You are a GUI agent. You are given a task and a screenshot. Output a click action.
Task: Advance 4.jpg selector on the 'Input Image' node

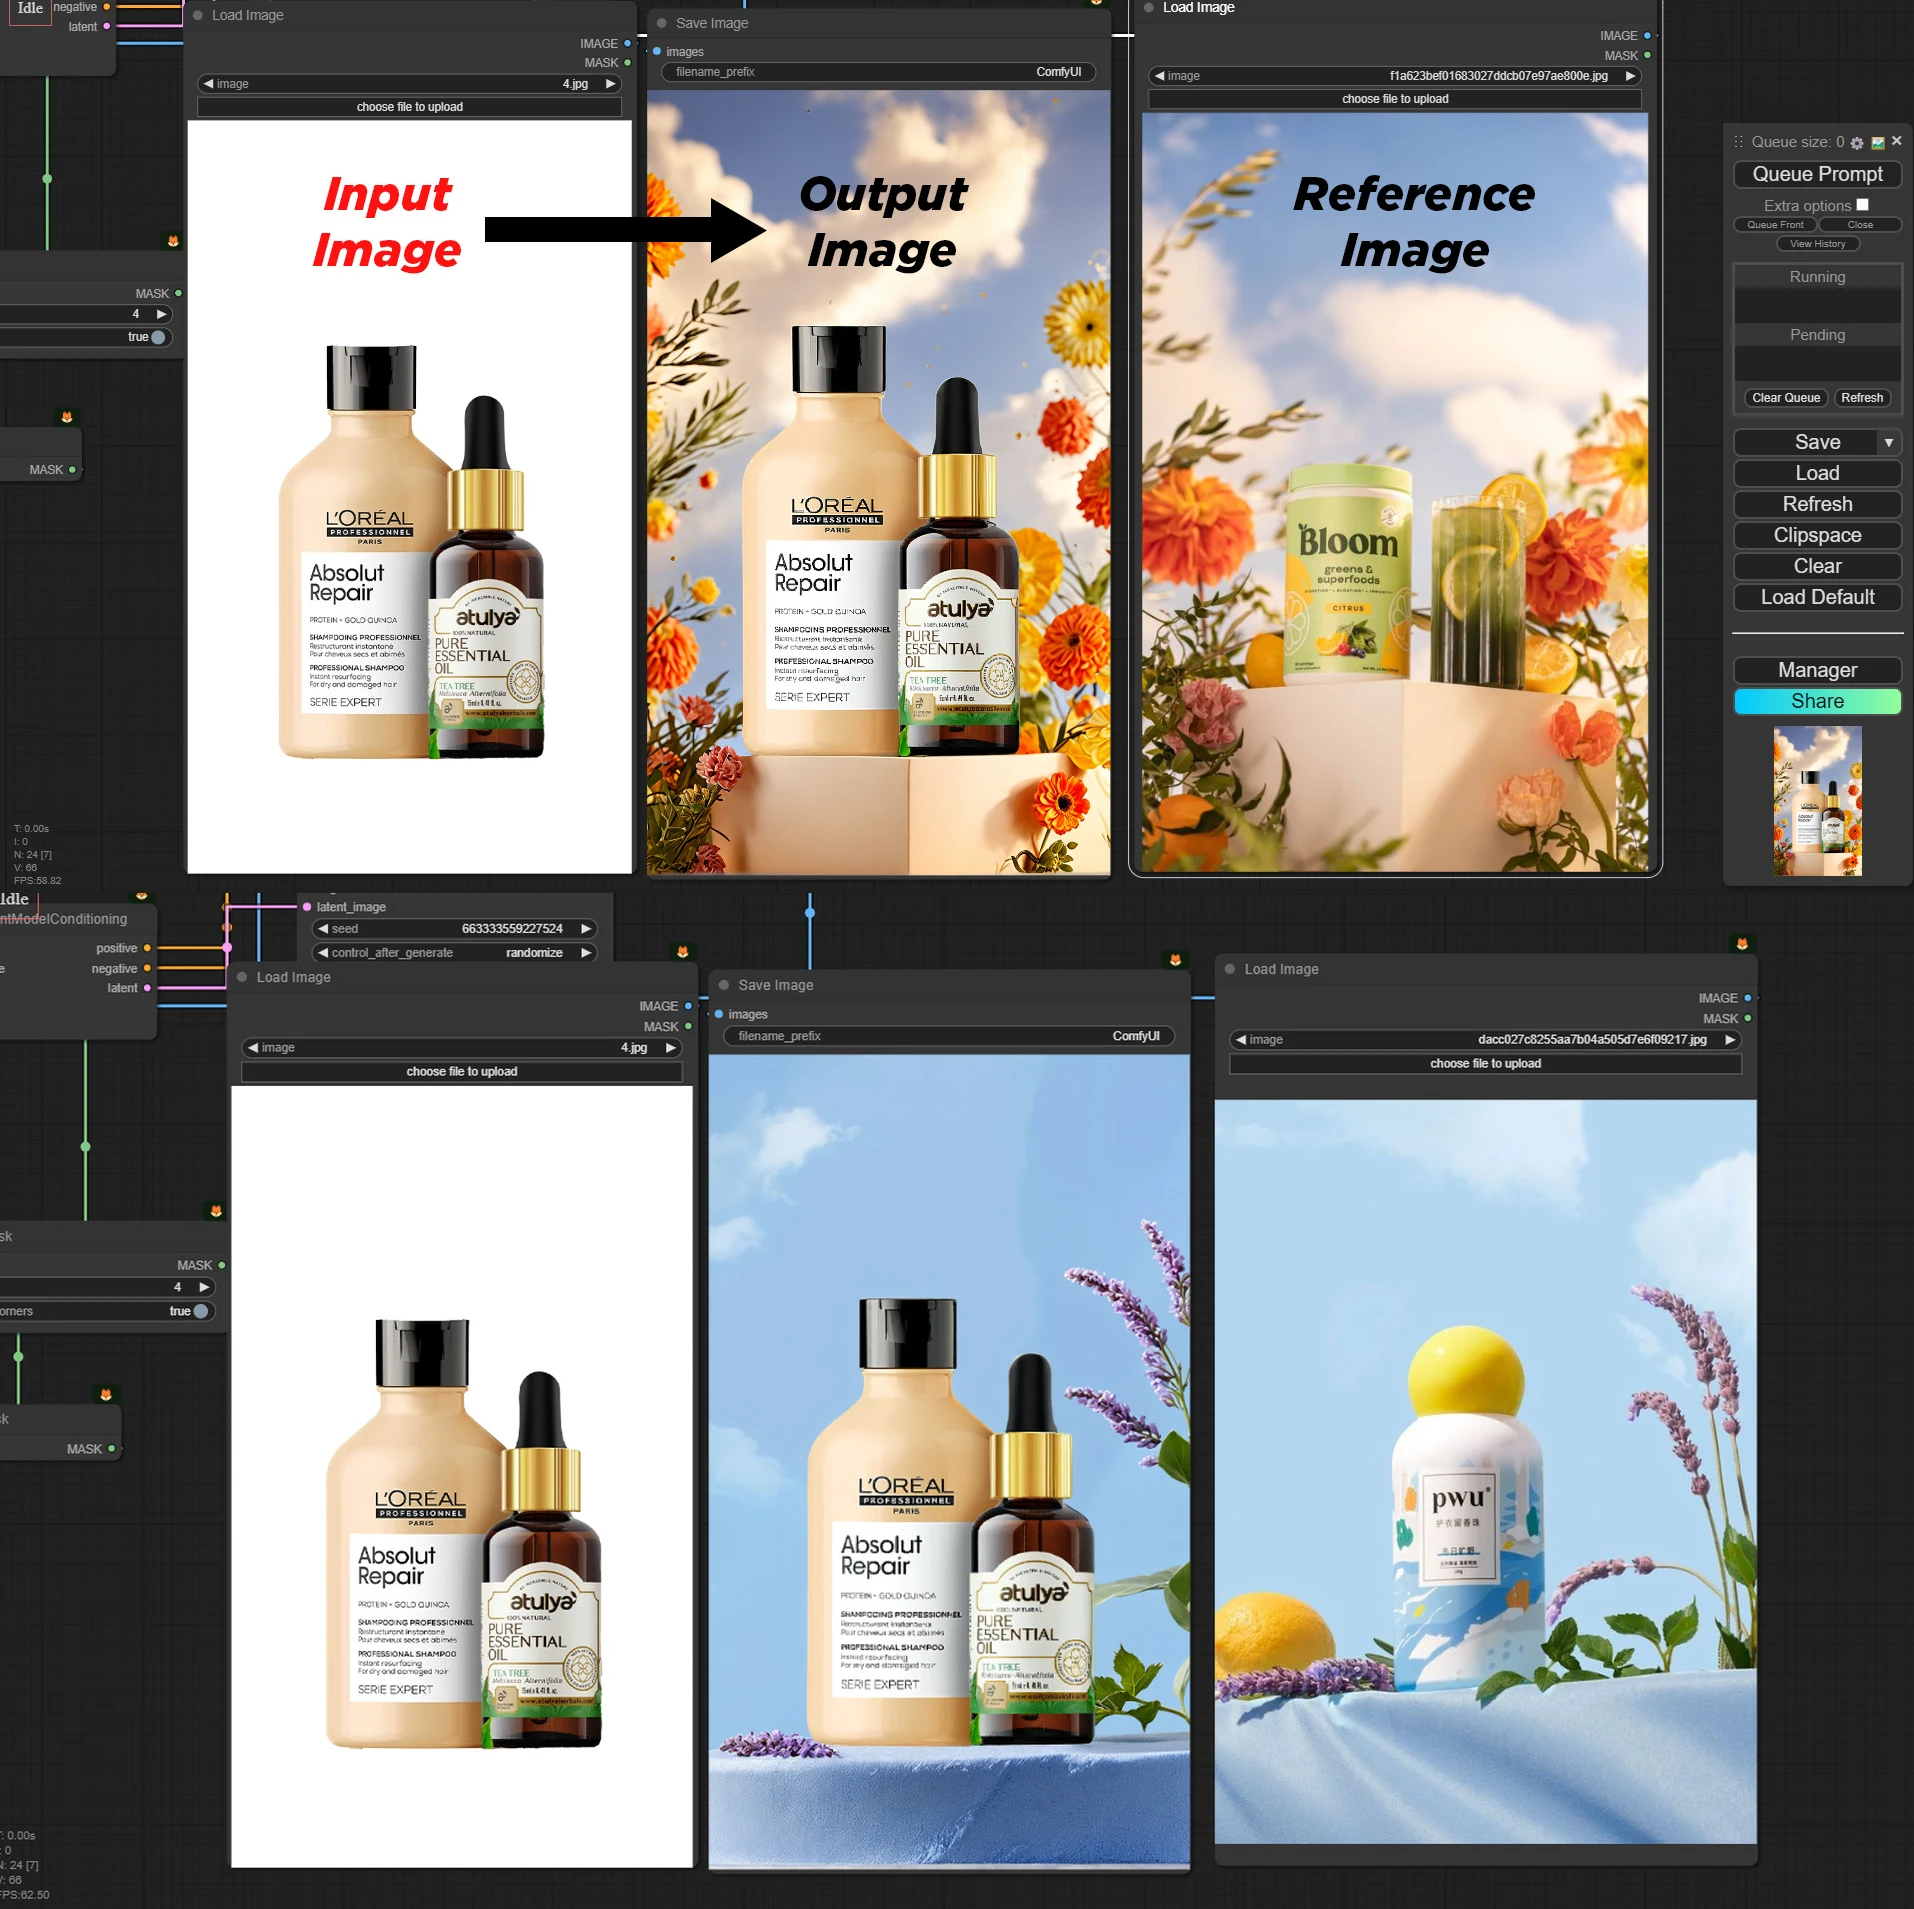(x=610, y=84)
